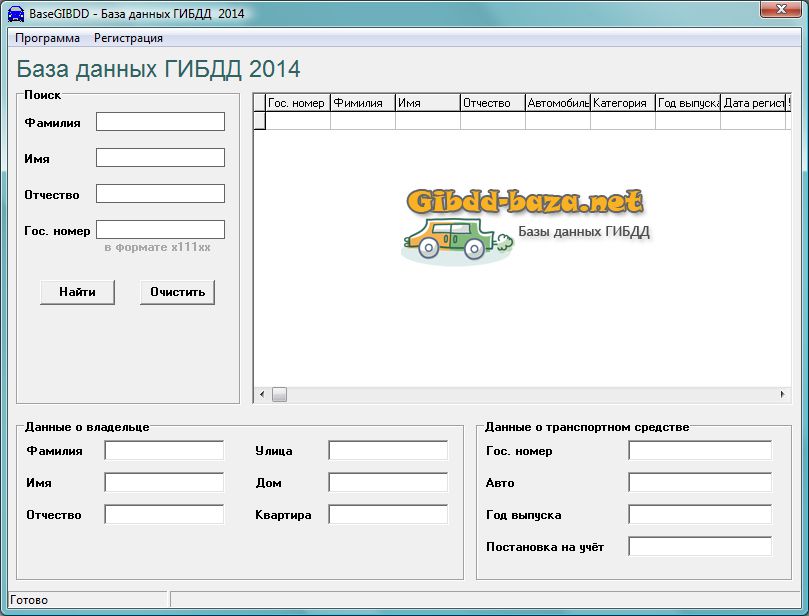Viewport: 809px width, 616px height.
Task: Click owner Фамилия field in Данные о владельце
Action: tap(164, 450)
